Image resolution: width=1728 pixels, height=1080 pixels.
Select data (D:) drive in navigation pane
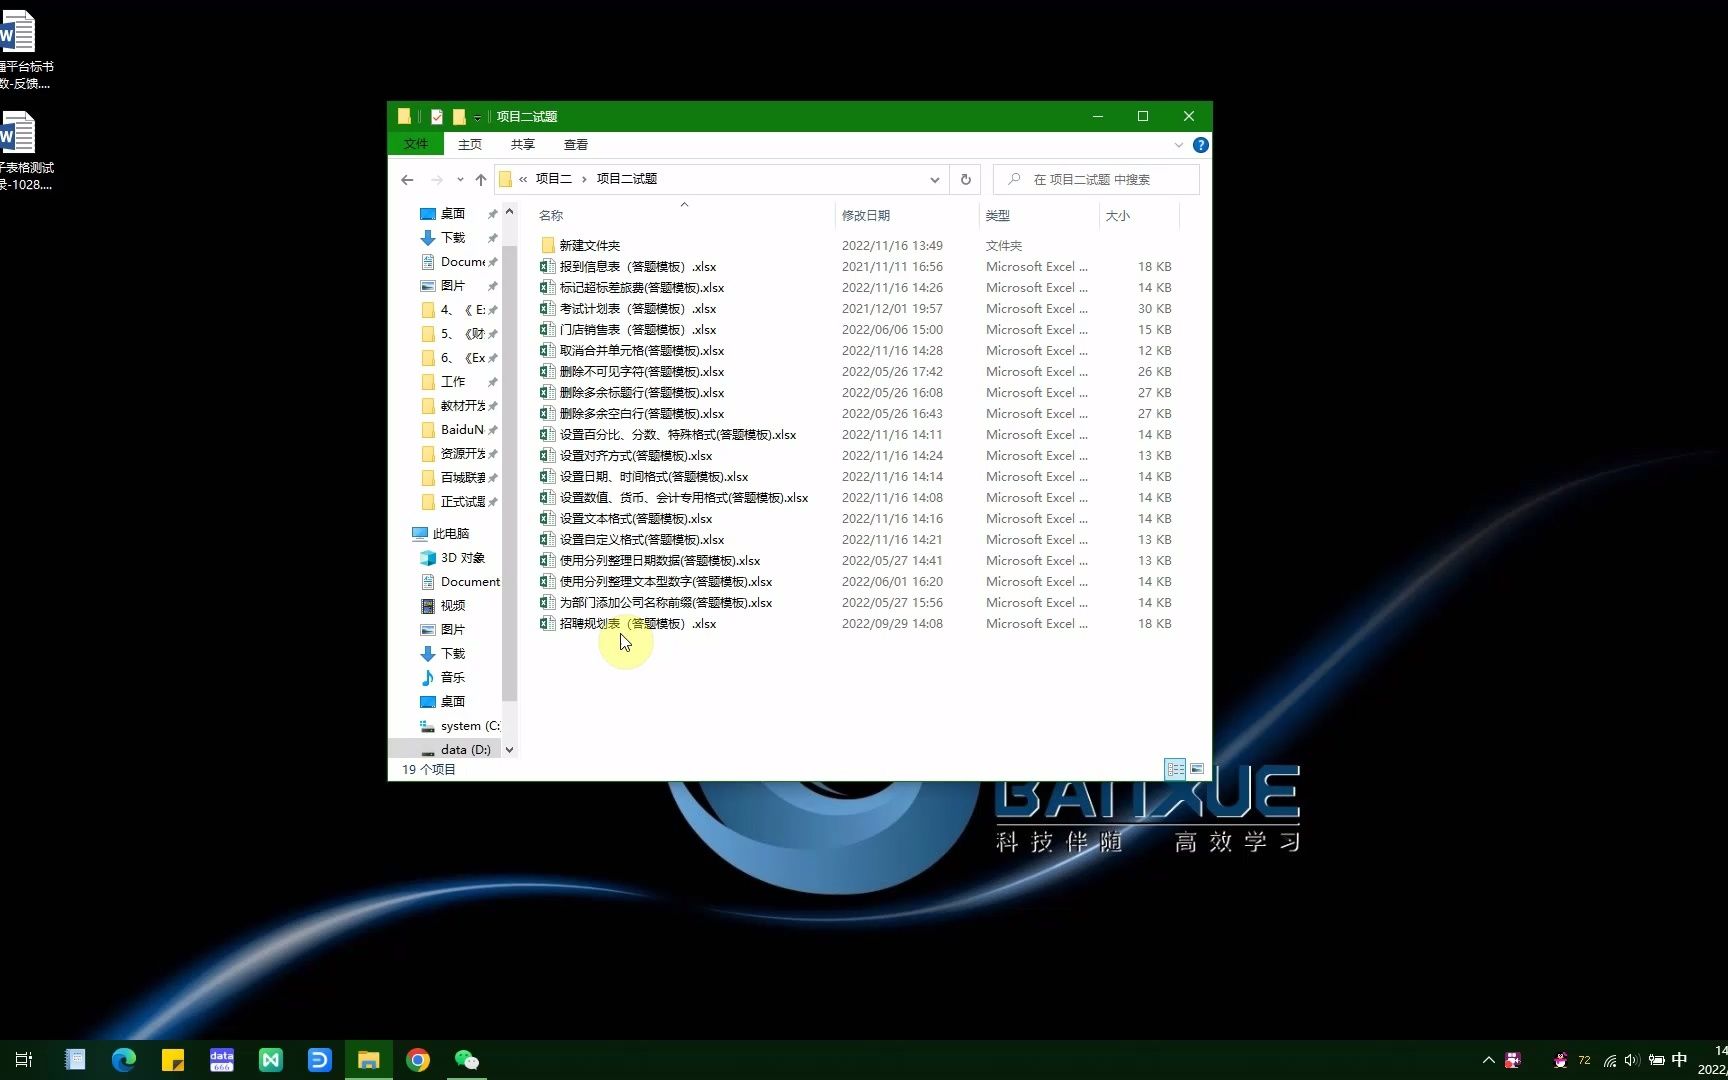point(465,750)
